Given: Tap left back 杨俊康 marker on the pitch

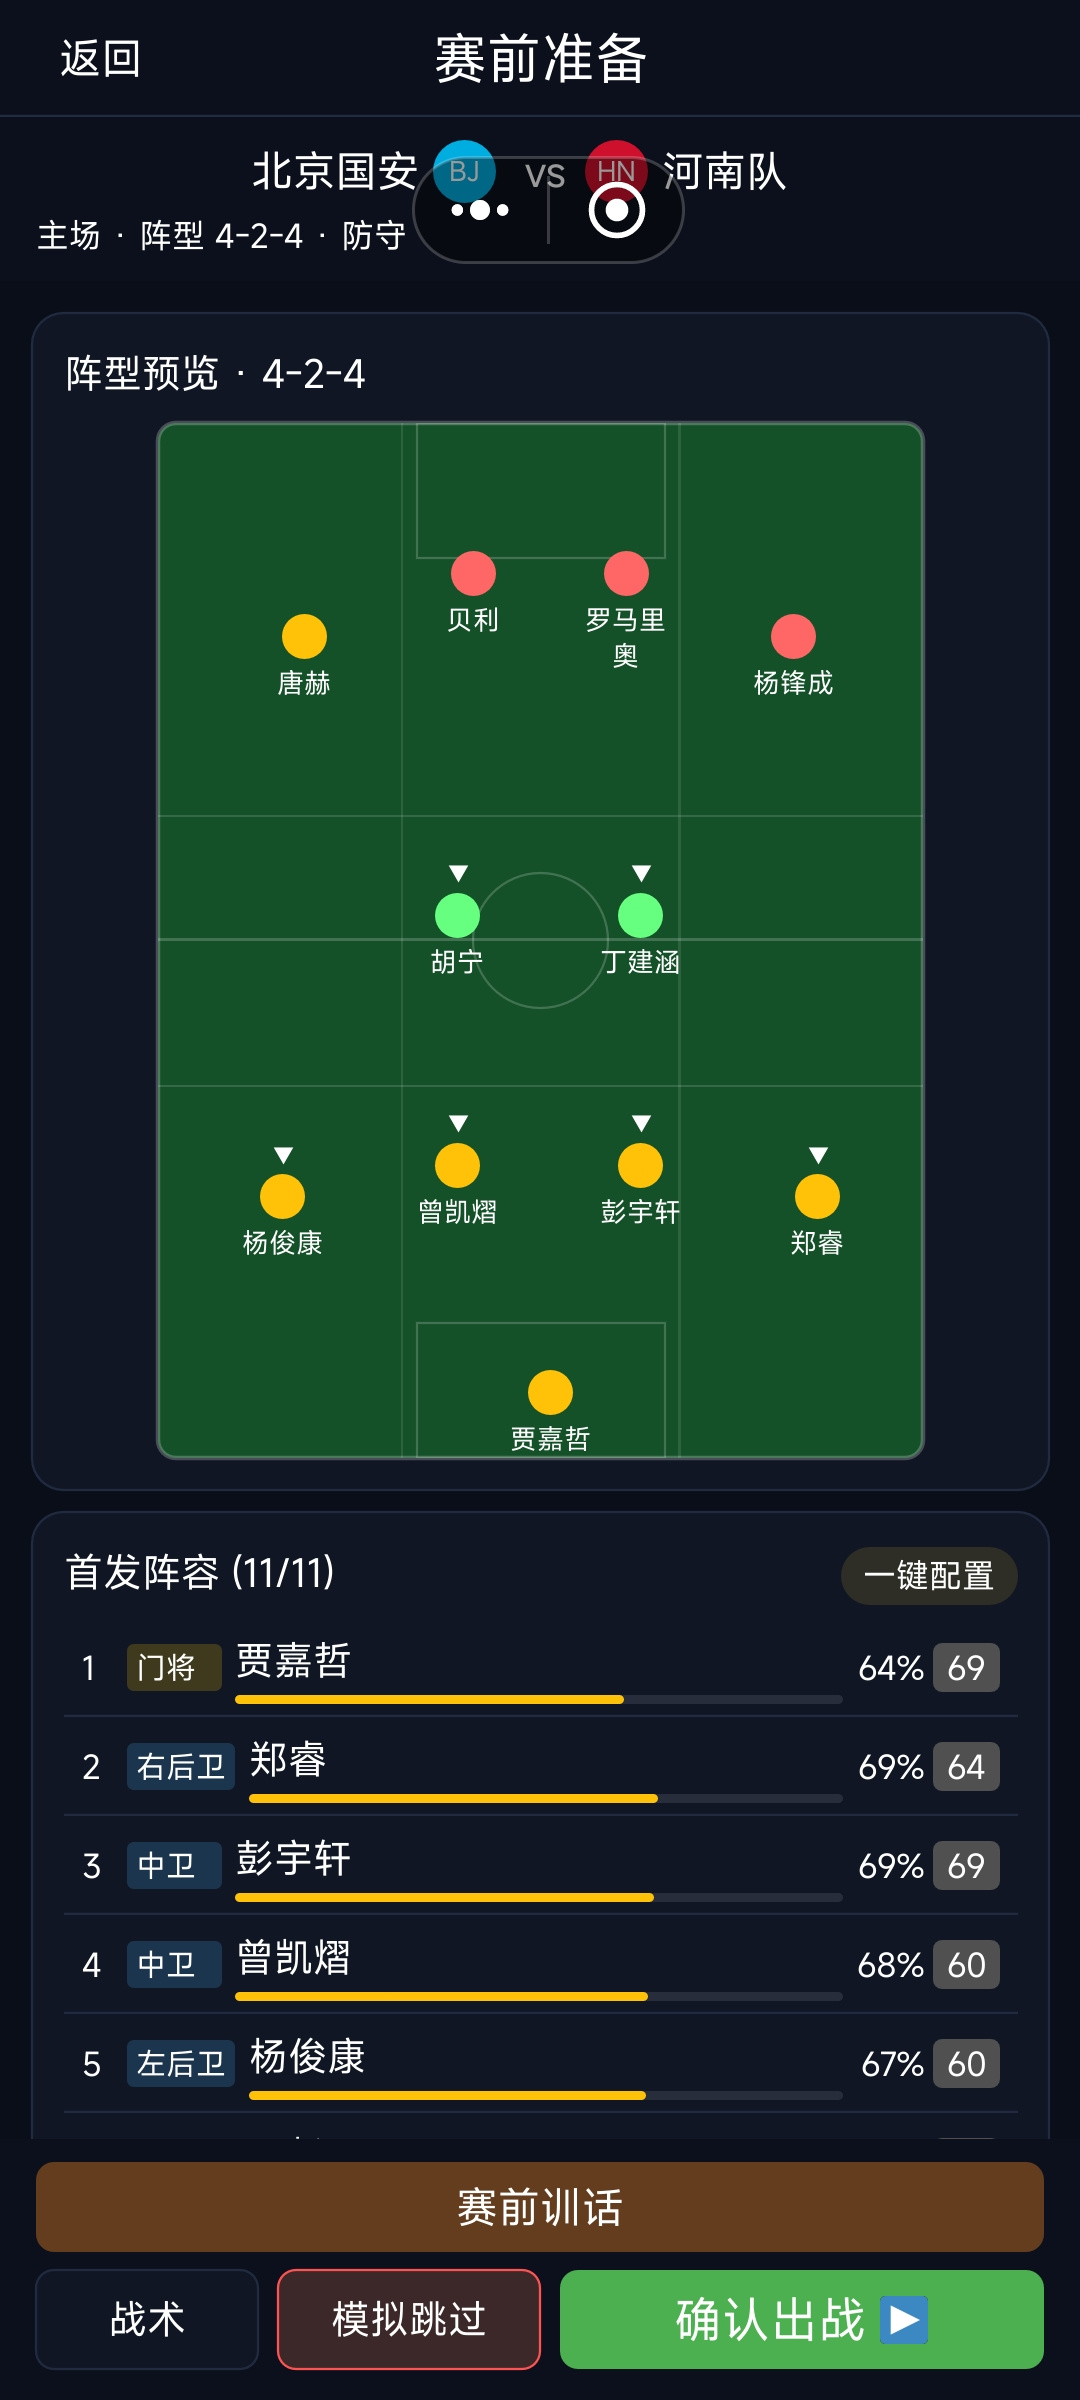Looking at the screenshot, I should click(x=282, y=1196).
